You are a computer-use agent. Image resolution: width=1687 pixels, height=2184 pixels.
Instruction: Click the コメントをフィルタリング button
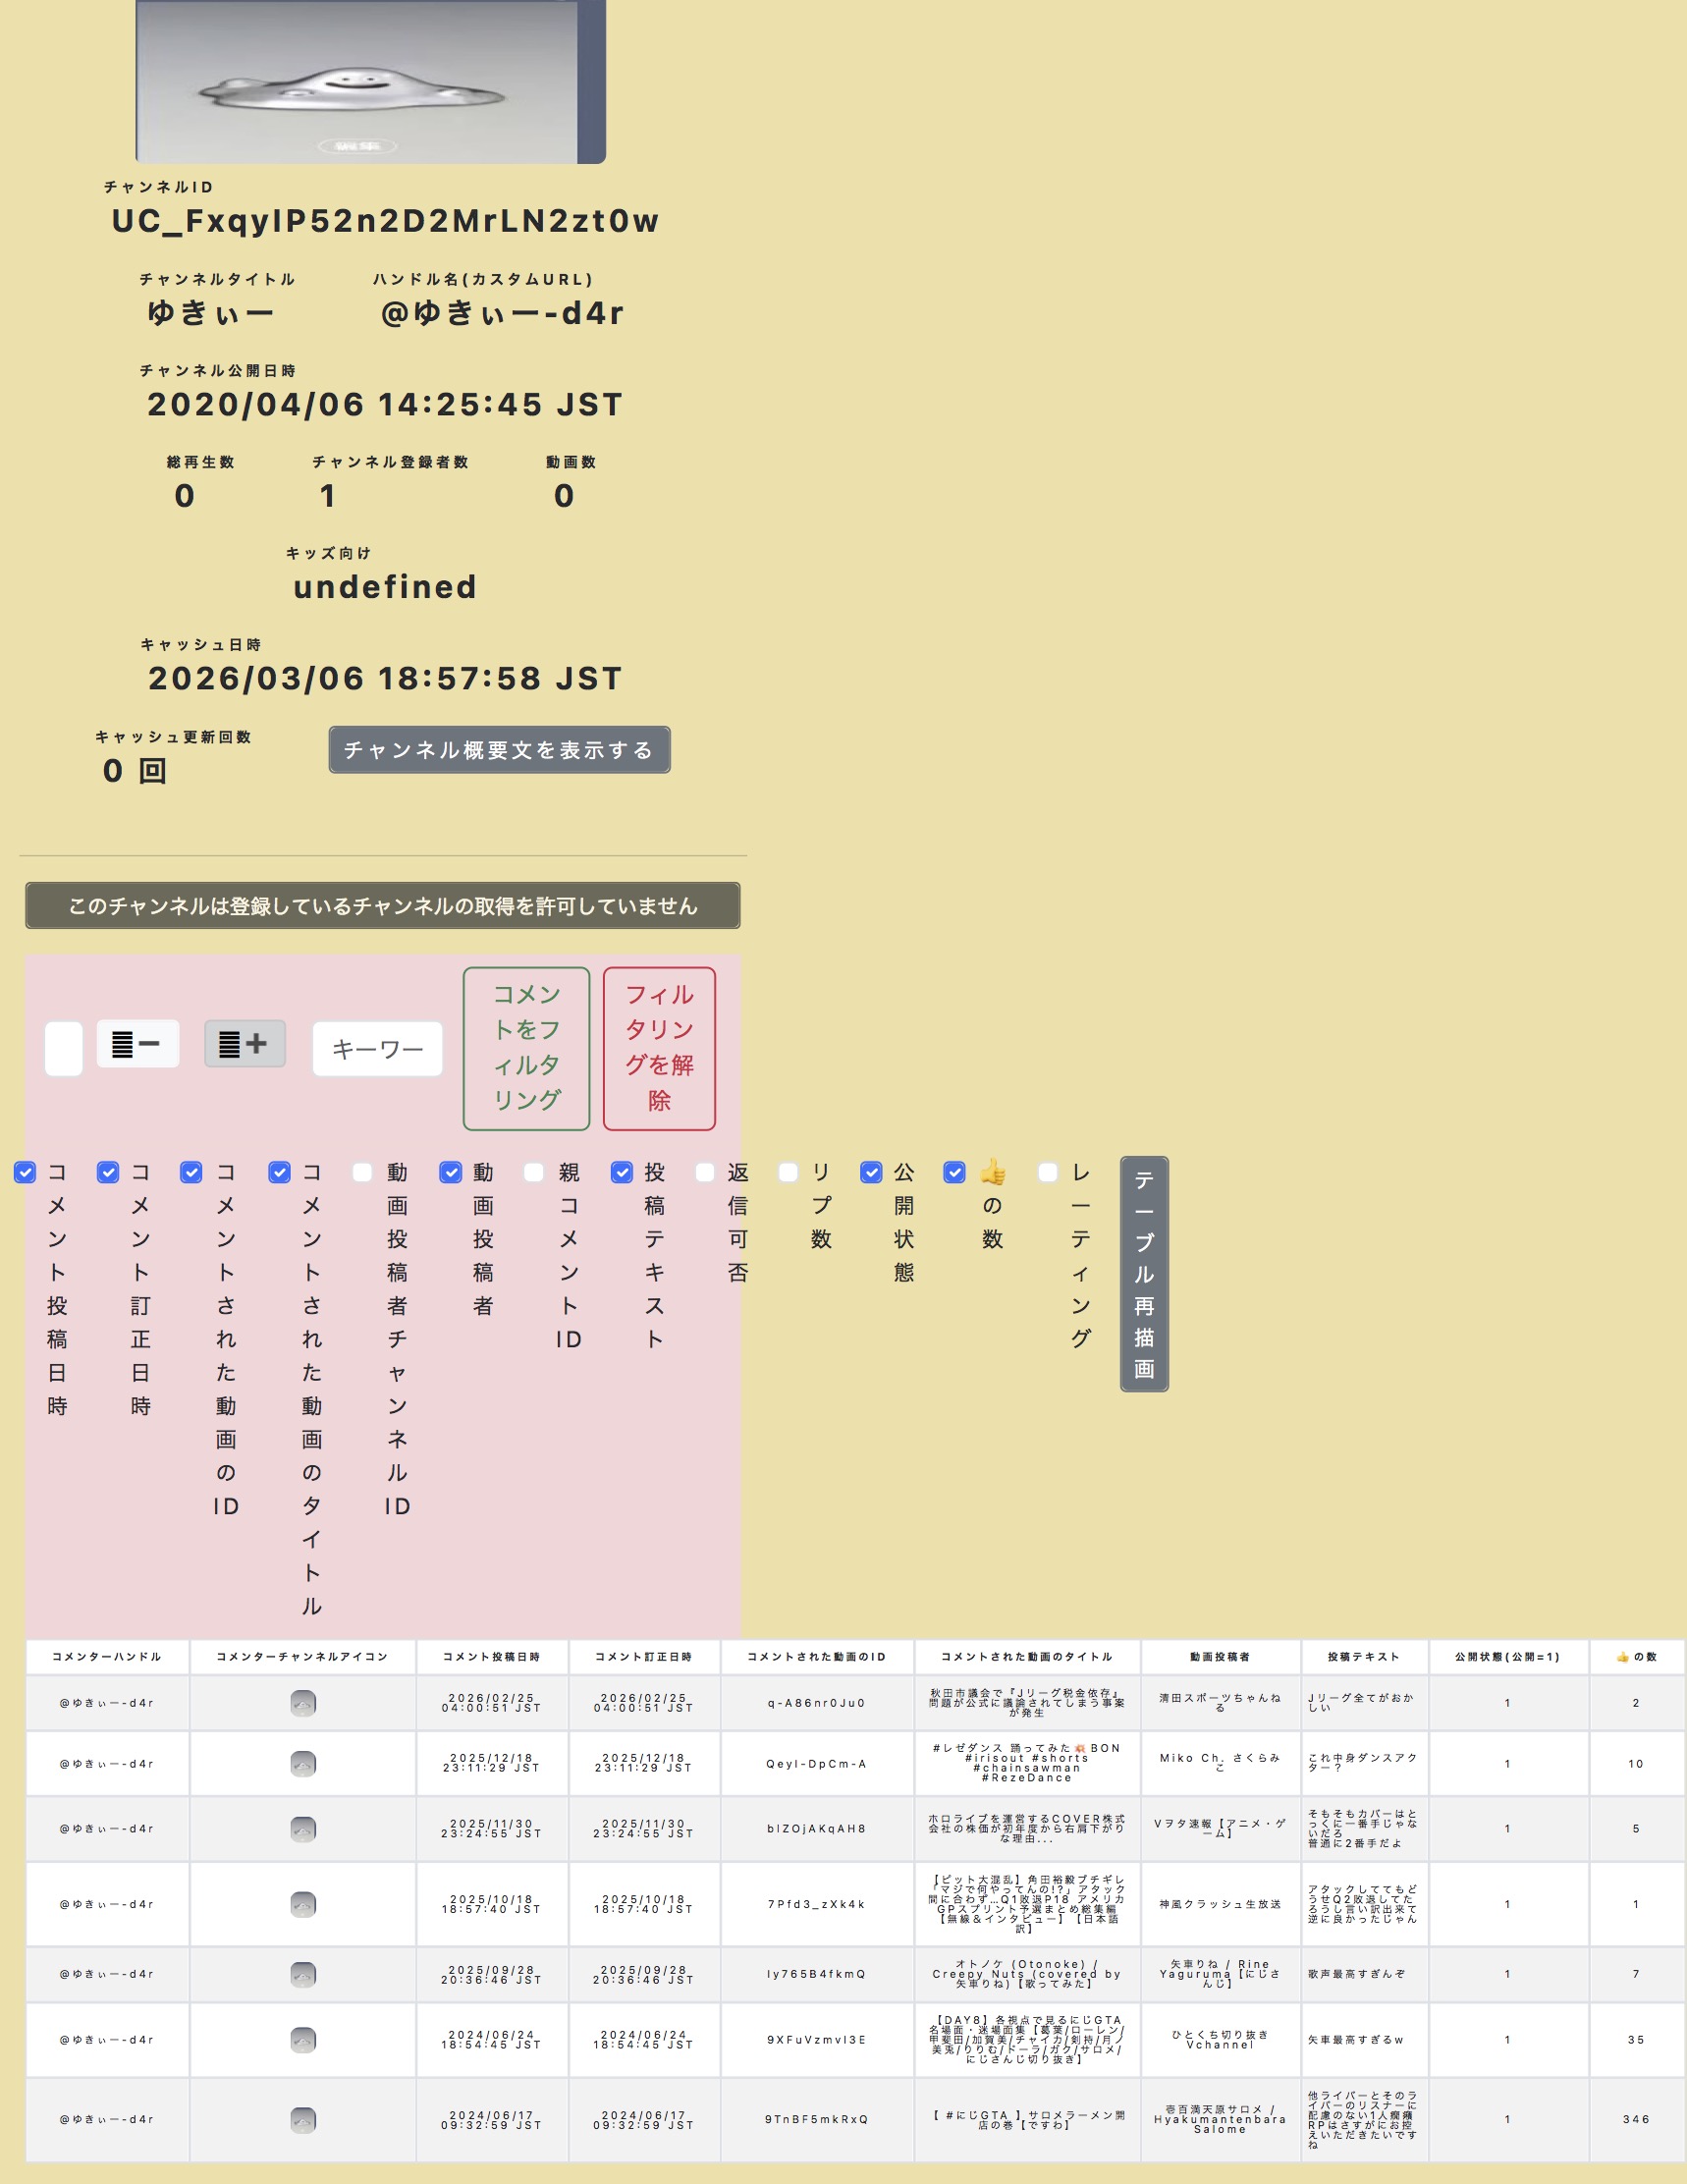pyautogui.click(x=526, y=1048)
